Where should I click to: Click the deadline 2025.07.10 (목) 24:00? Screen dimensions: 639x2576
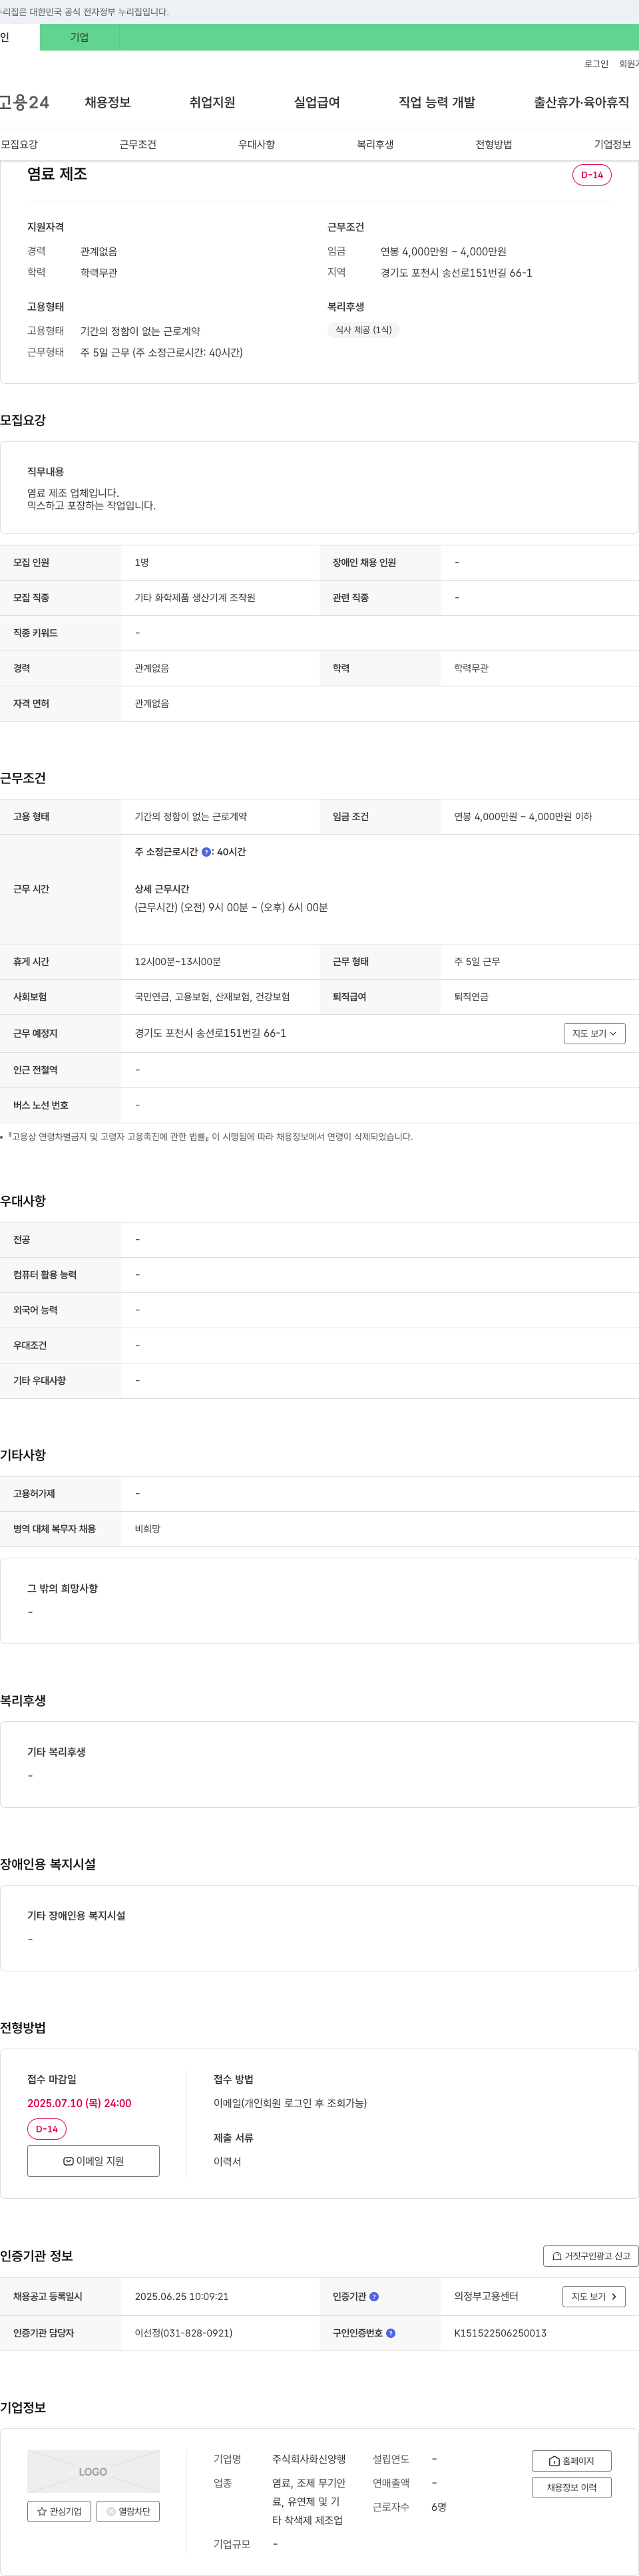[x=79, y=2103]
